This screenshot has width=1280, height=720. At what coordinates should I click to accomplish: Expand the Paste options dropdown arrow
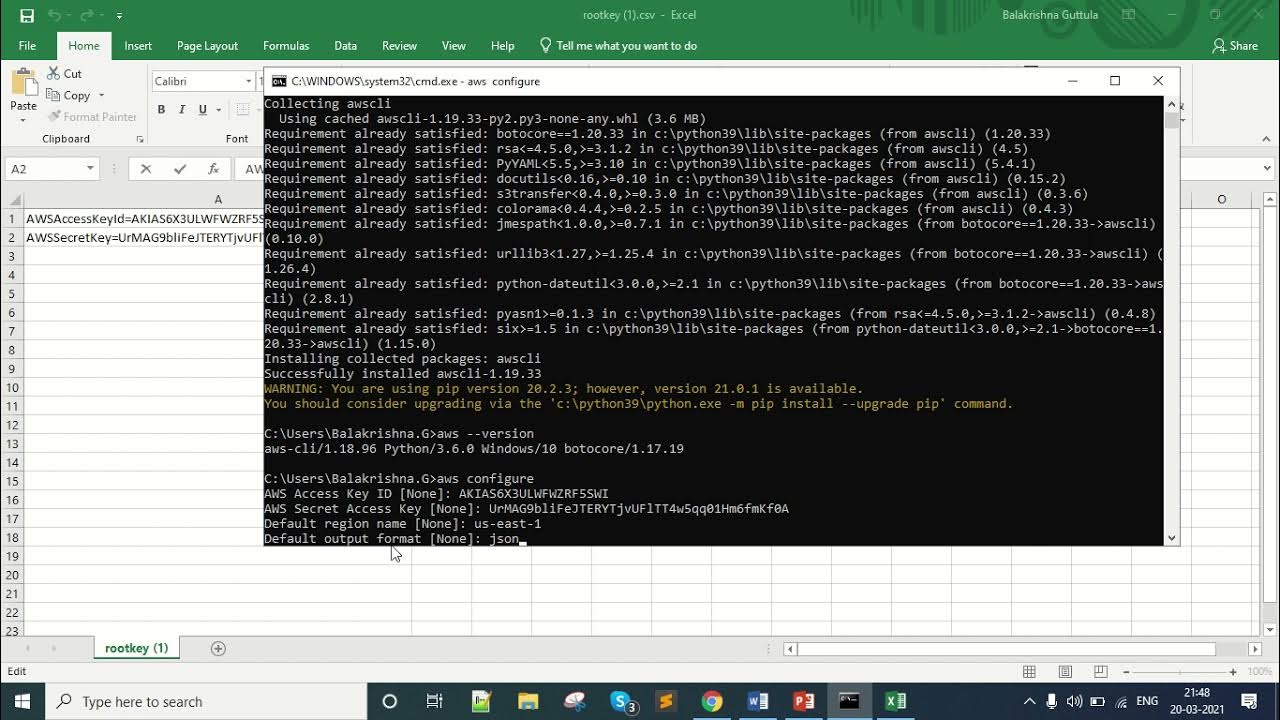point(23,120)
